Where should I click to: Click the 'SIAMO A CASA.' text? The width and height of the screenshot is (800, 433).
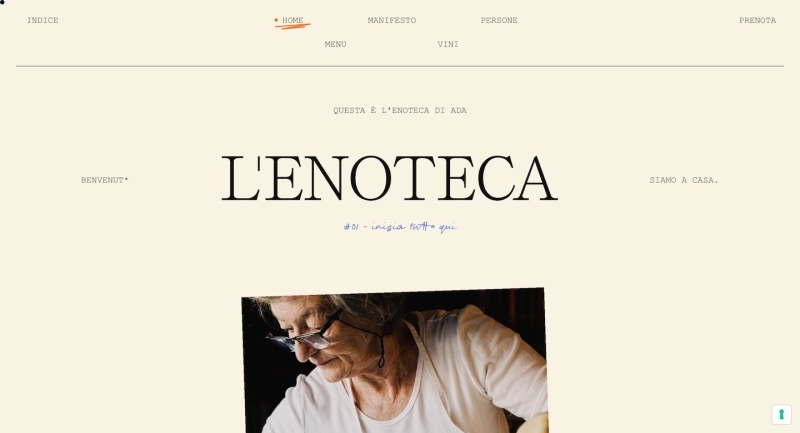[x=684, y=180]
